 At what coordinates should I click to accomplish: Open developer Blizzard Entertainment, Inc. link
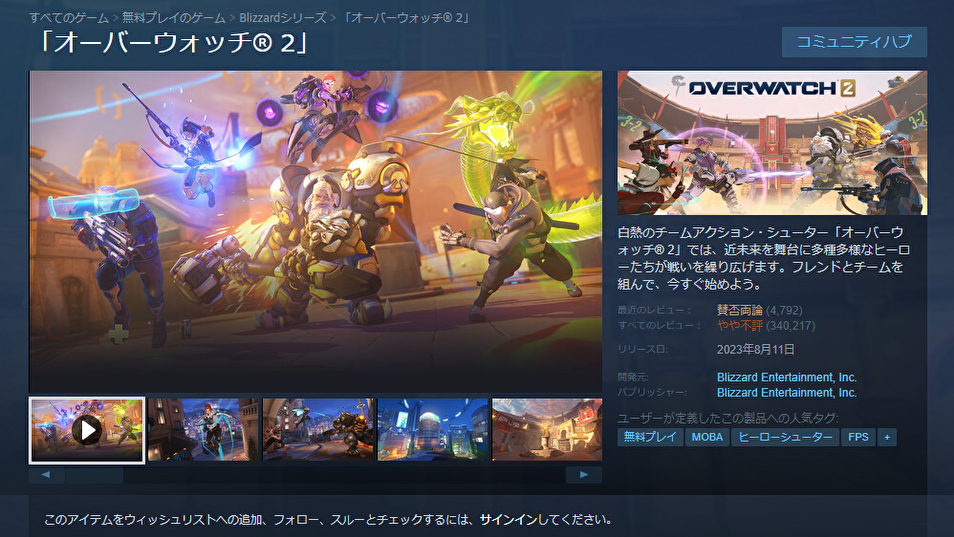click(x=787, y=377)
